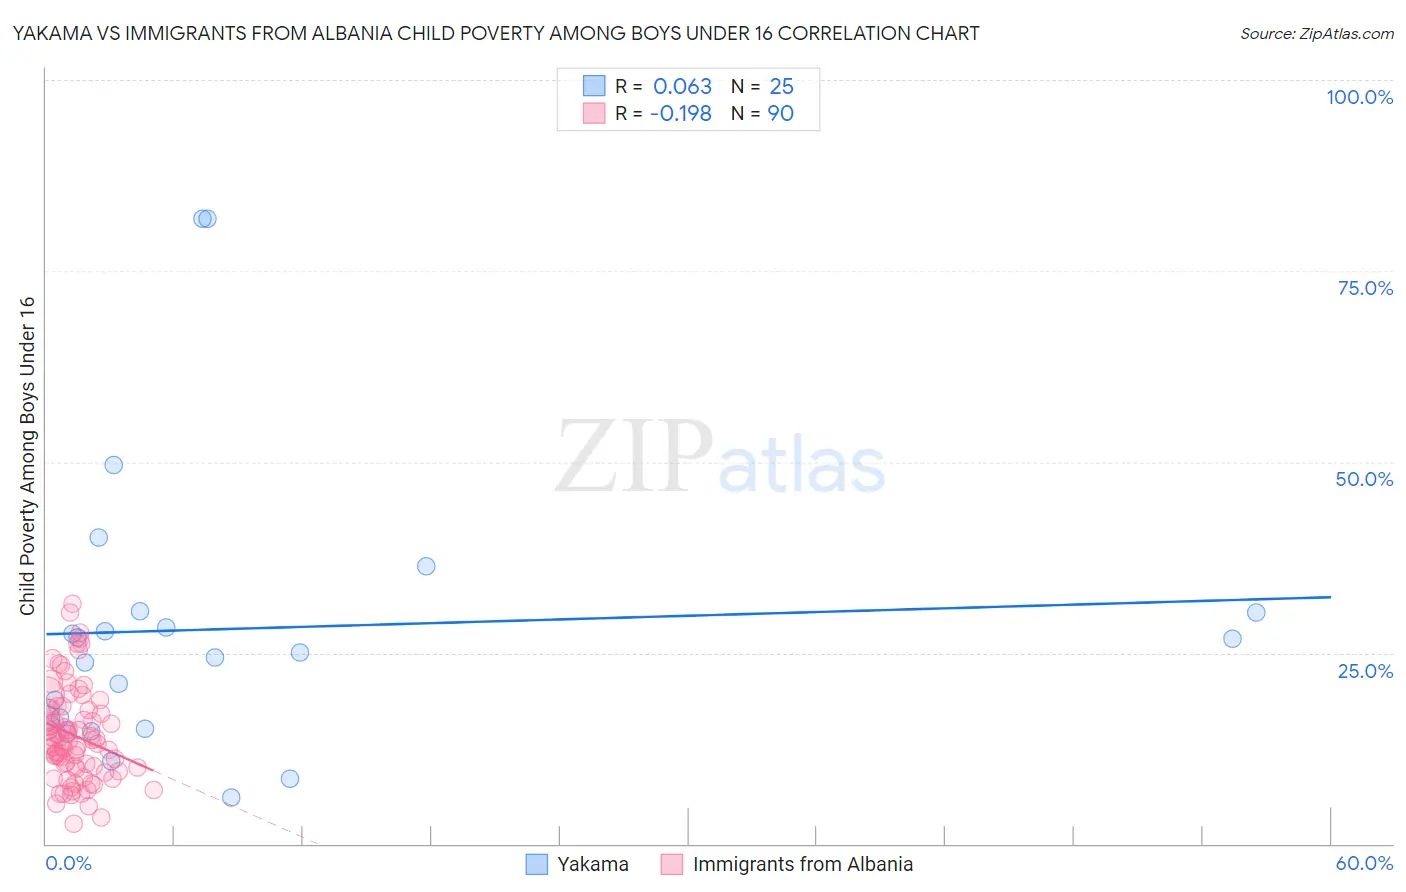Click the rightmost blue data point
The width and height of the screenshot is (1406, 892).
[x=1256, y=613]
